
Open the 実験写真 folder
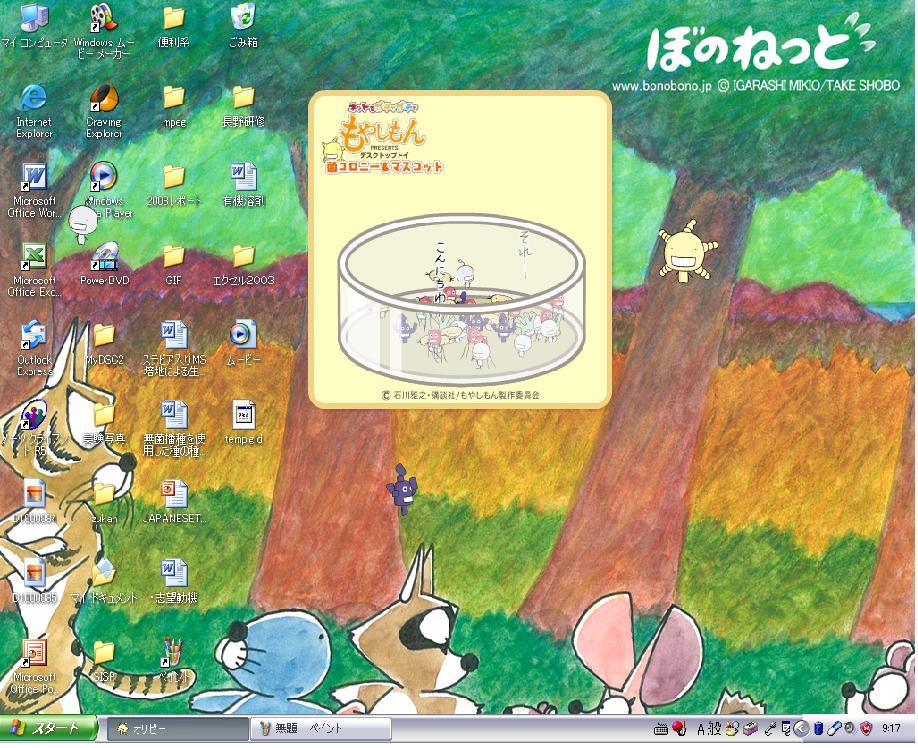[x=104, y=424]
